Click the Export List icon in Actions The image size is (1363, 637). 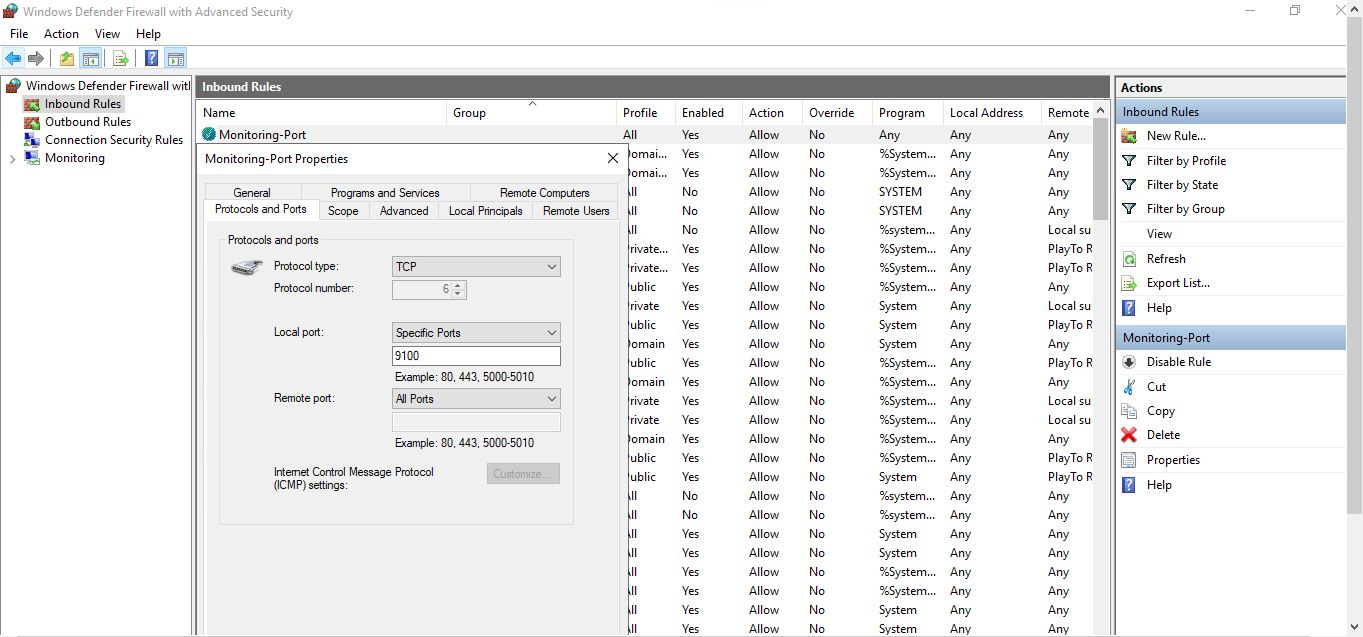point(1129,283)
